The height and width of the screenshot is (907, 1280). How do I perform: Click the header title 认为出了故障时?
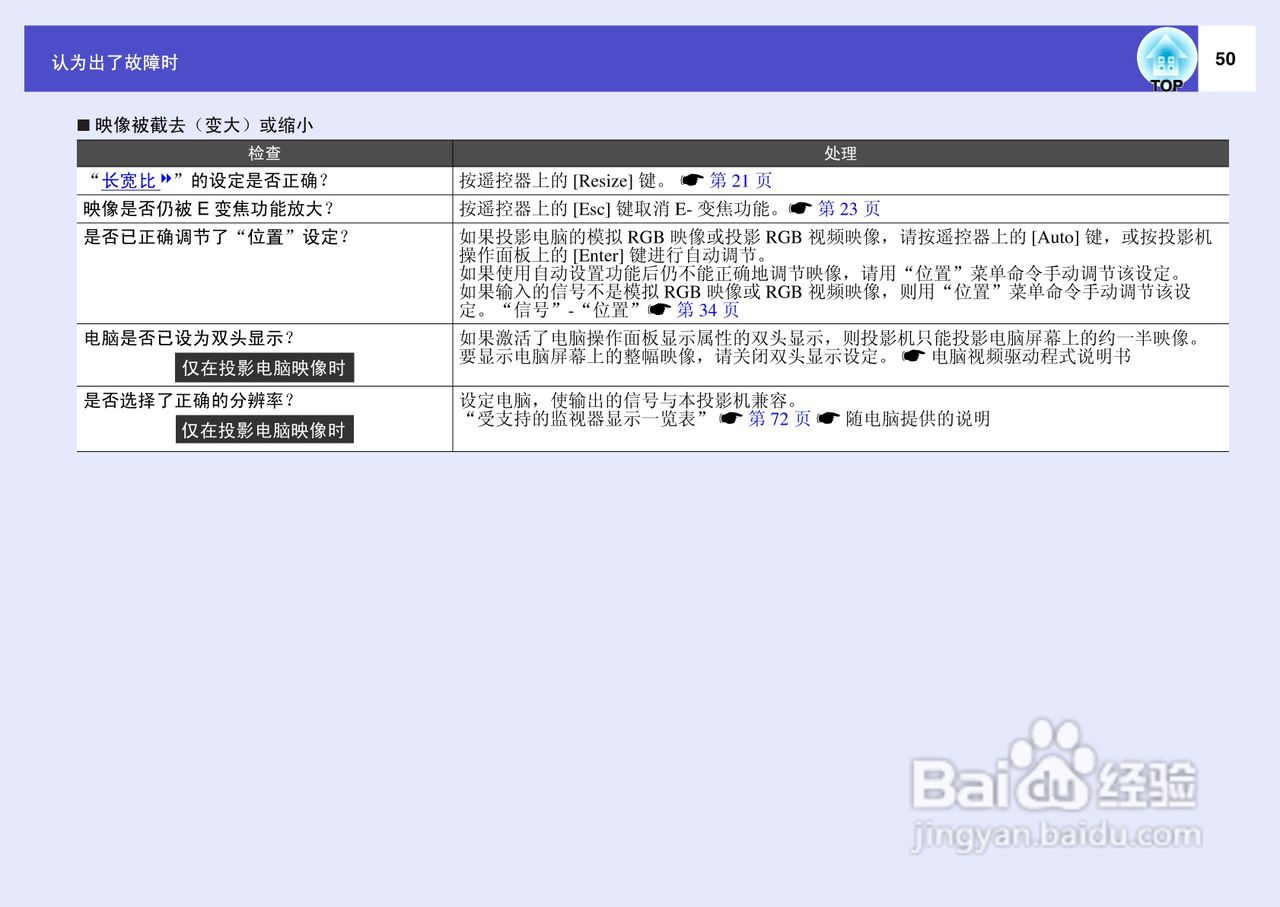115,62
